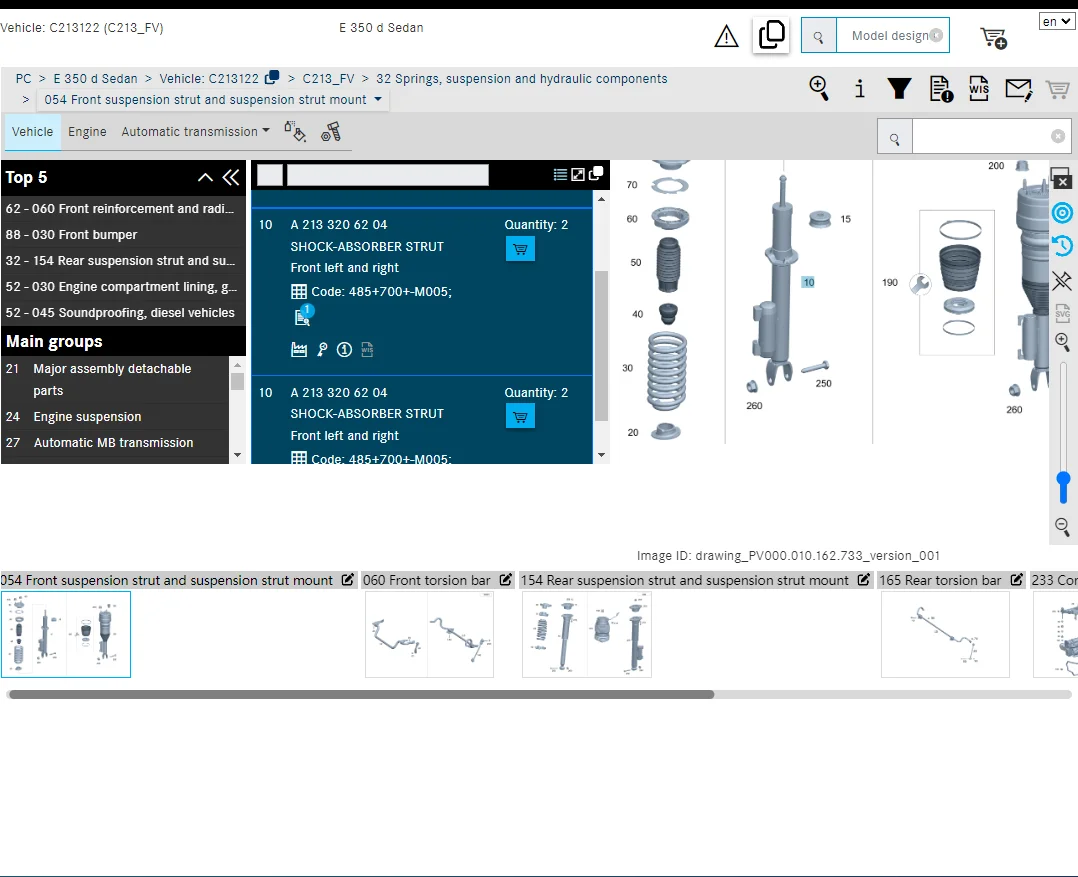Open the information 'i' icon
The width and height of the screenshot is (1078, 877).
[x=859, y=89]
